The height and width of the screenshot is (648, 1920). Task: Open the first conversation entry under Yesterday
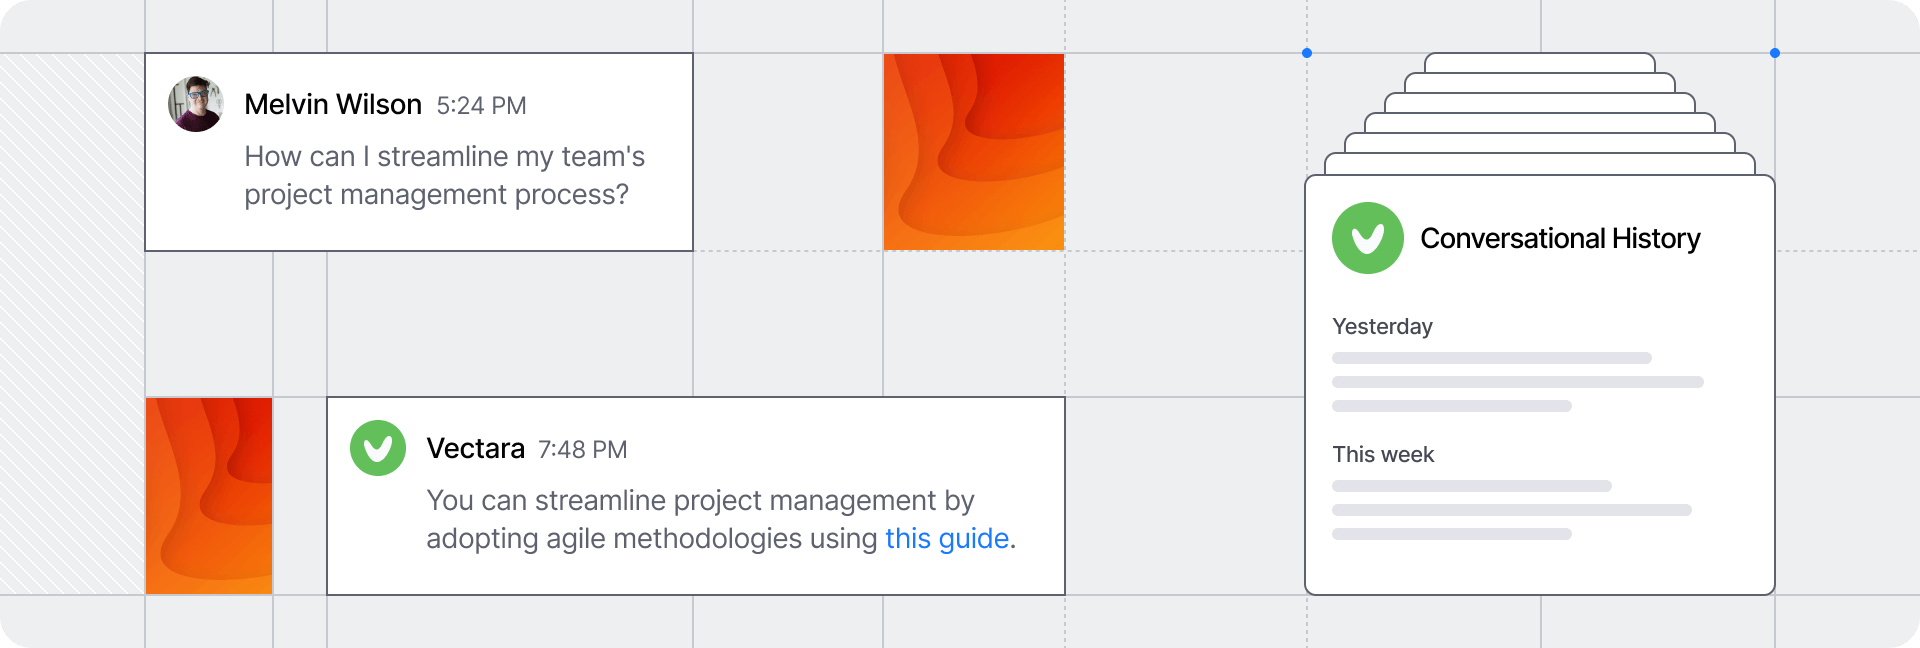[1491, 358]
